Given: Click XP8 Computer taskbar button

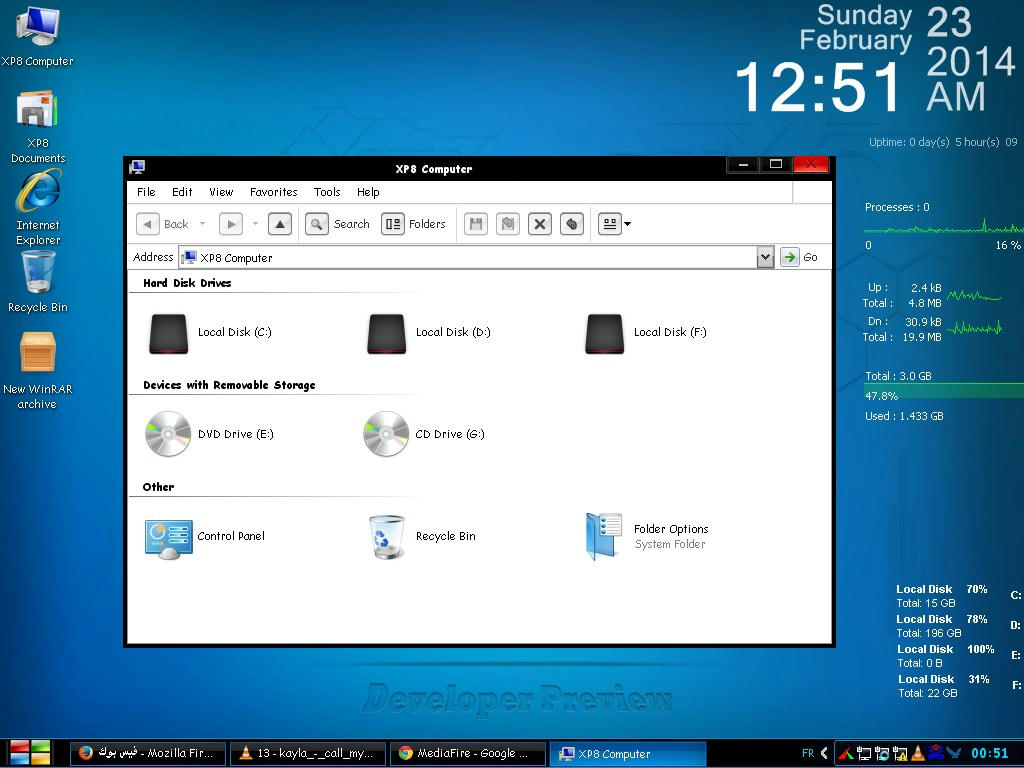Looking at the screenshot, I should 628,753.
